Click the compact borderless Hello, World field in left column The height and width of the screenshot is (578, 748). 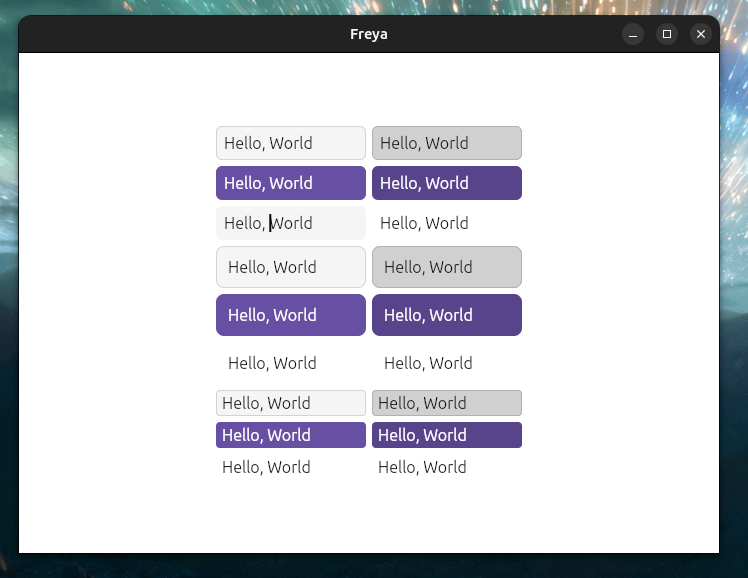tap(291, 467)
